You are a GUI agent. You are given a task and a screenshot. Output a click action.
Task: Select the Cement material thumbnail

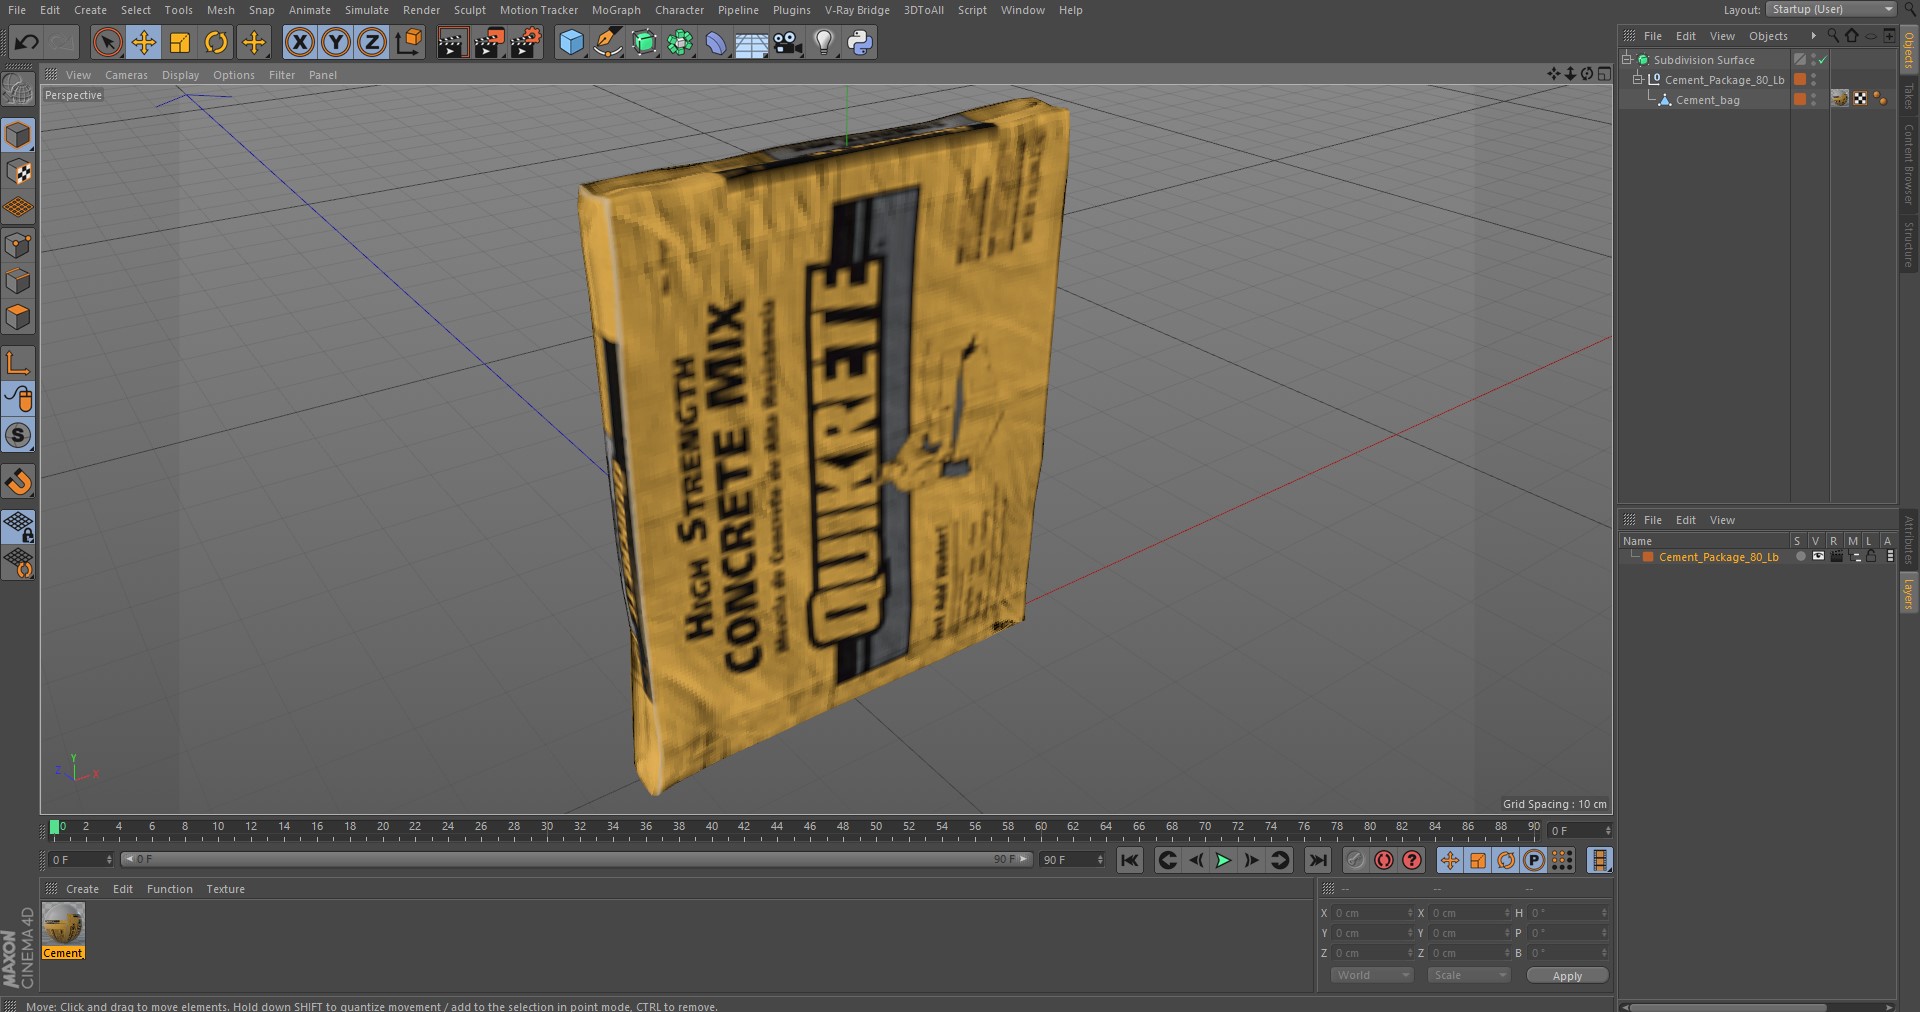tap(63, 924)
